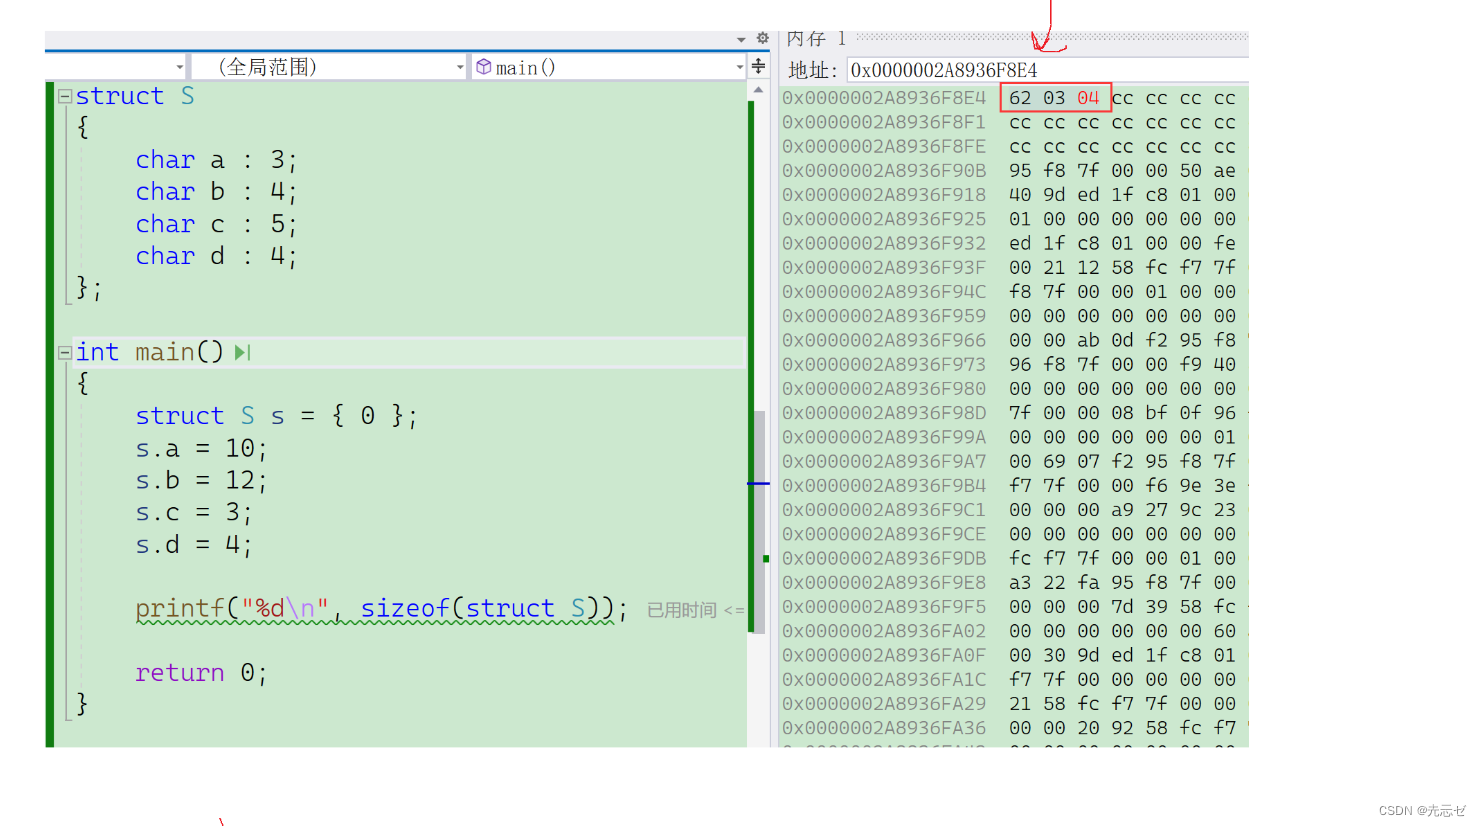The image size is (1482, 826).
Task: Click 'struct S s = { 0 };' declaration
Action: tap(276, 416)
